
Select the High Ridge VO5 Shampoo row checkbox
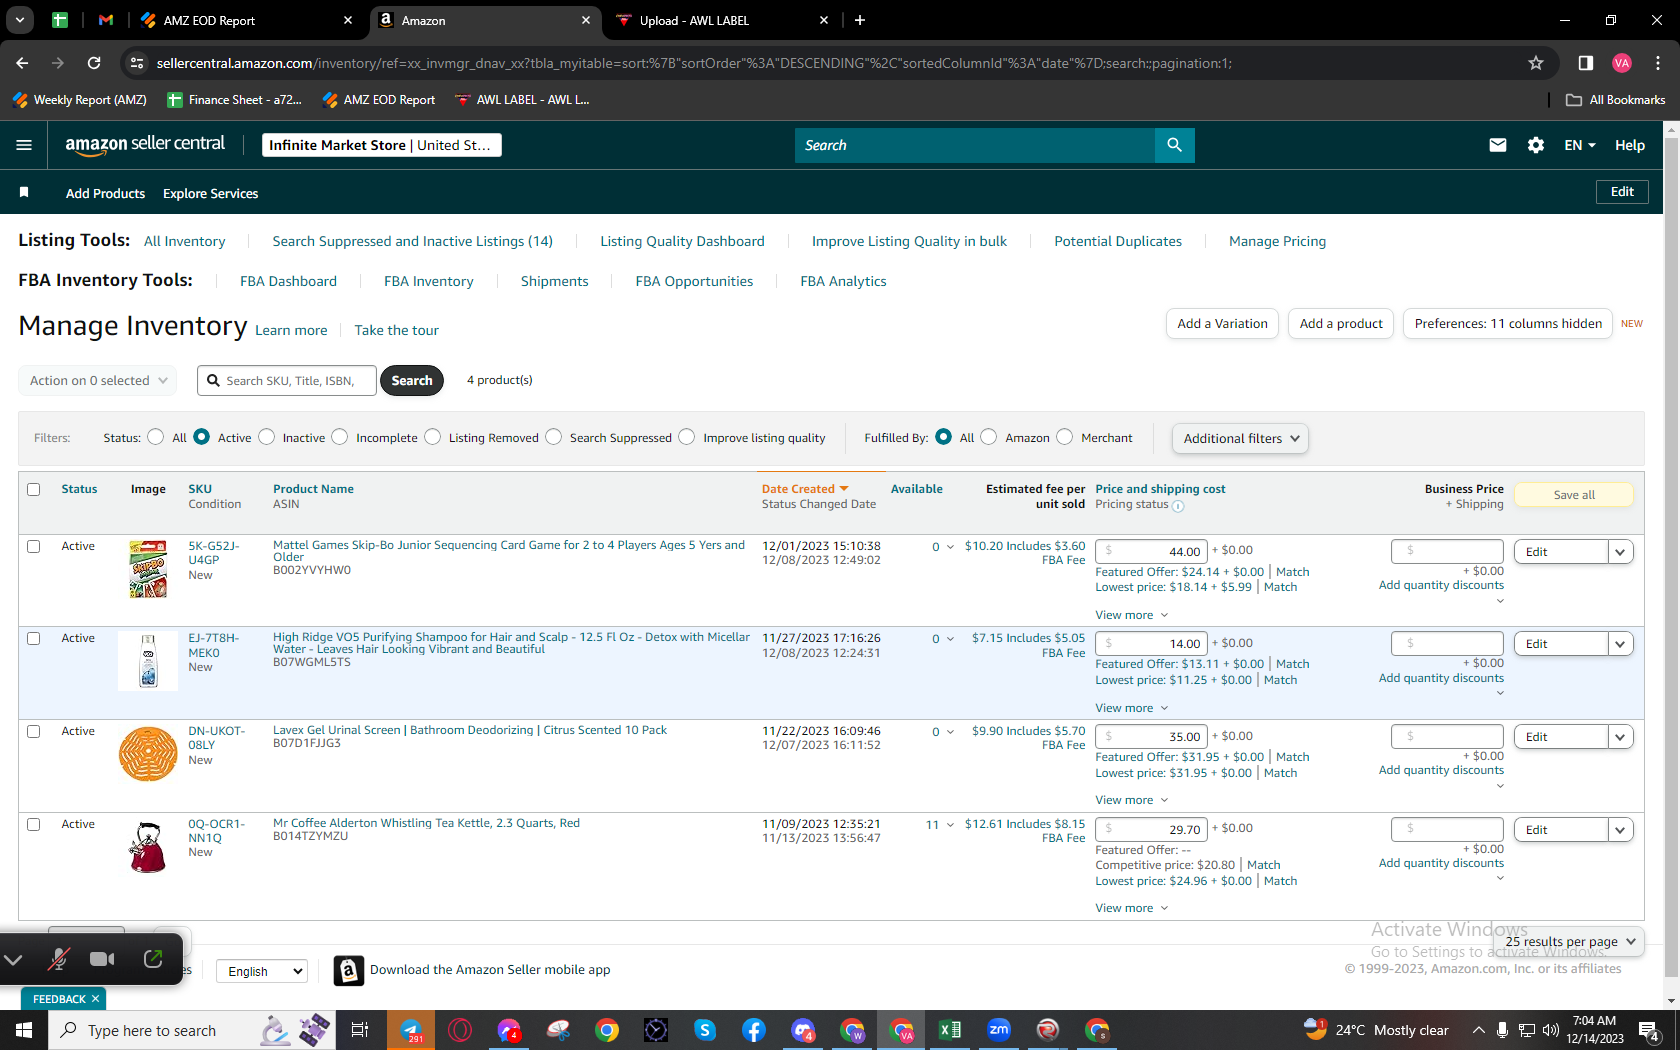[34, 638]
